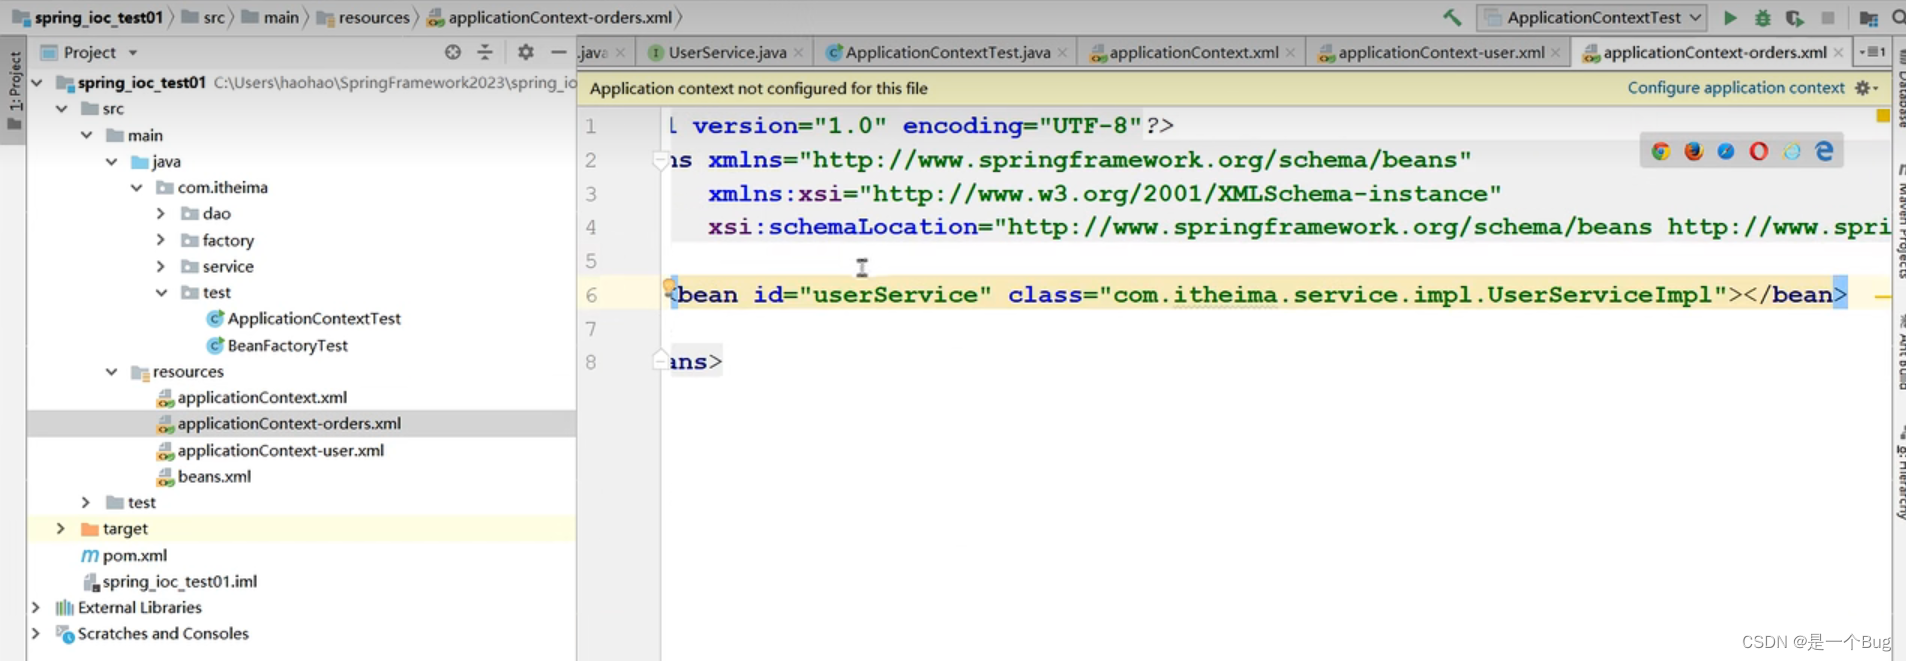Viewport: 1906px width, 661px height.
Task: Collapse the resources folder
Action: [x=112, y=371]
